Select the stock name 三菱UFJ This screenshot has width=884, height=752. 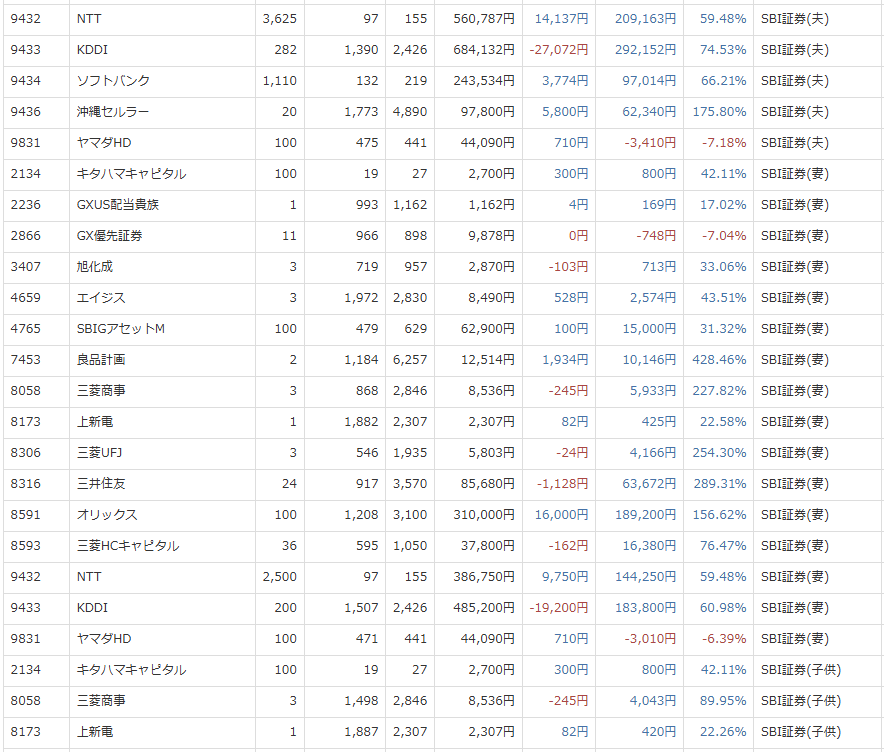click(x=99, y=453)
